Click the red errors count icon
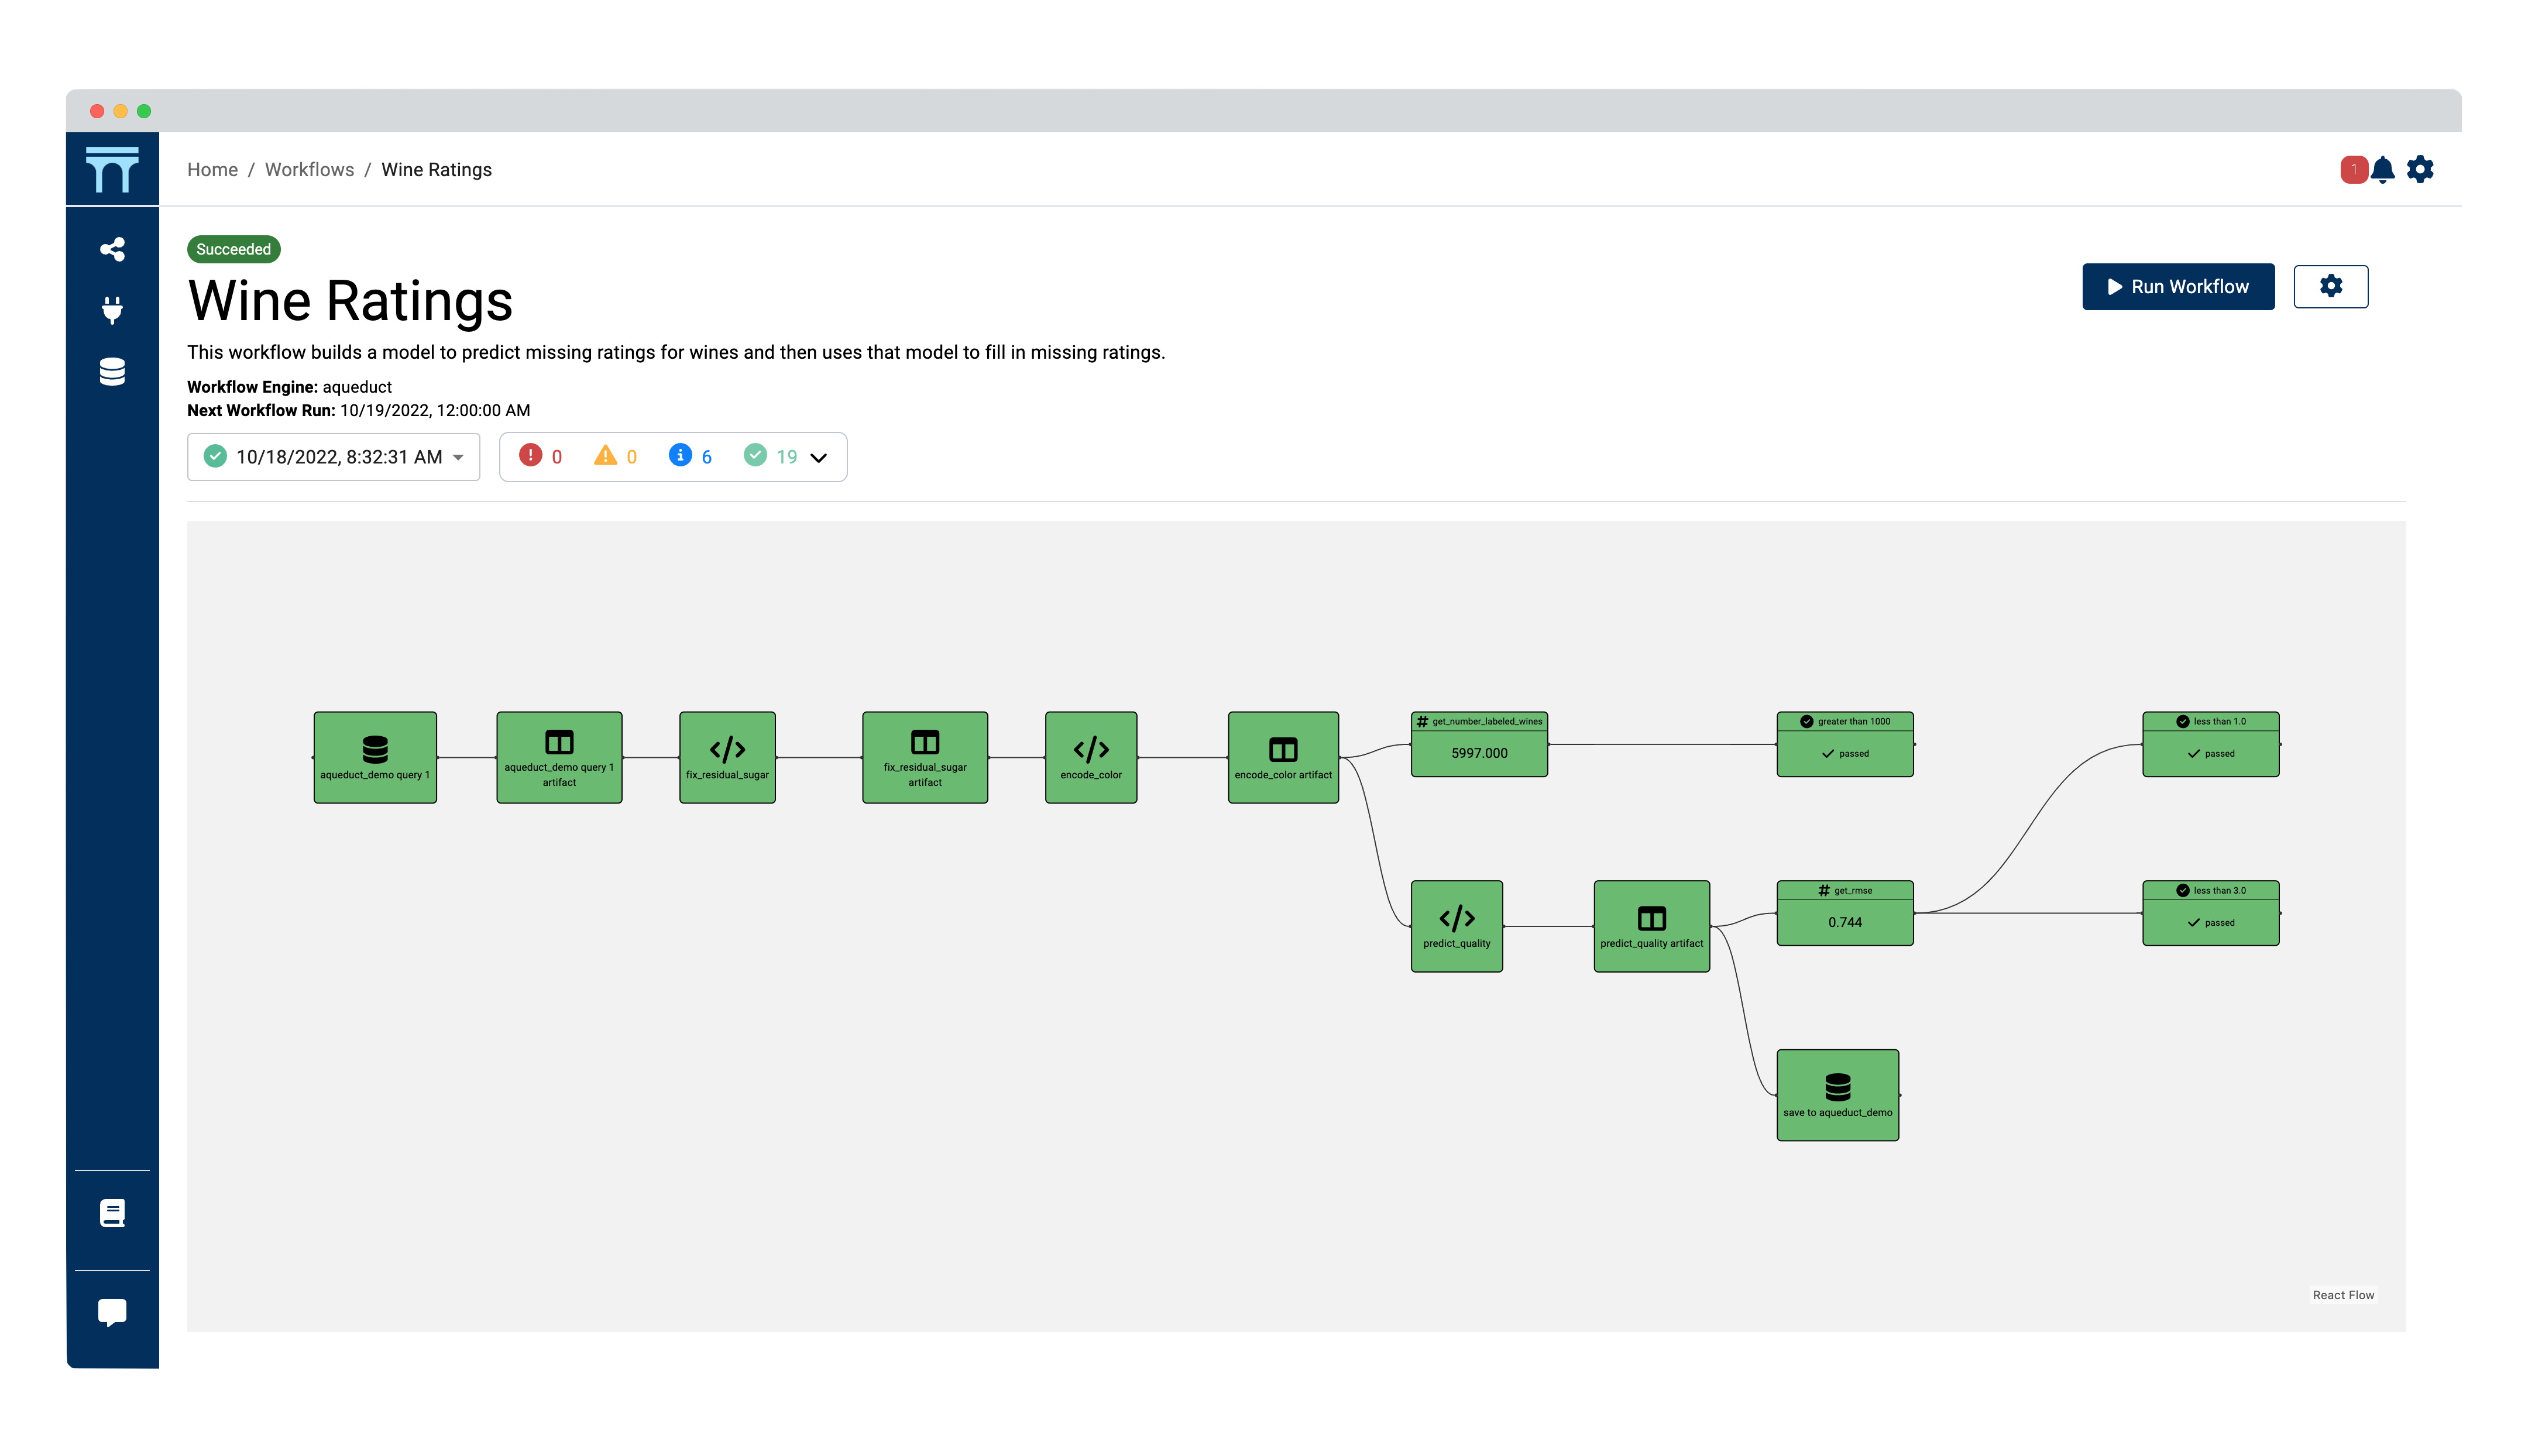 pos(530,456)
